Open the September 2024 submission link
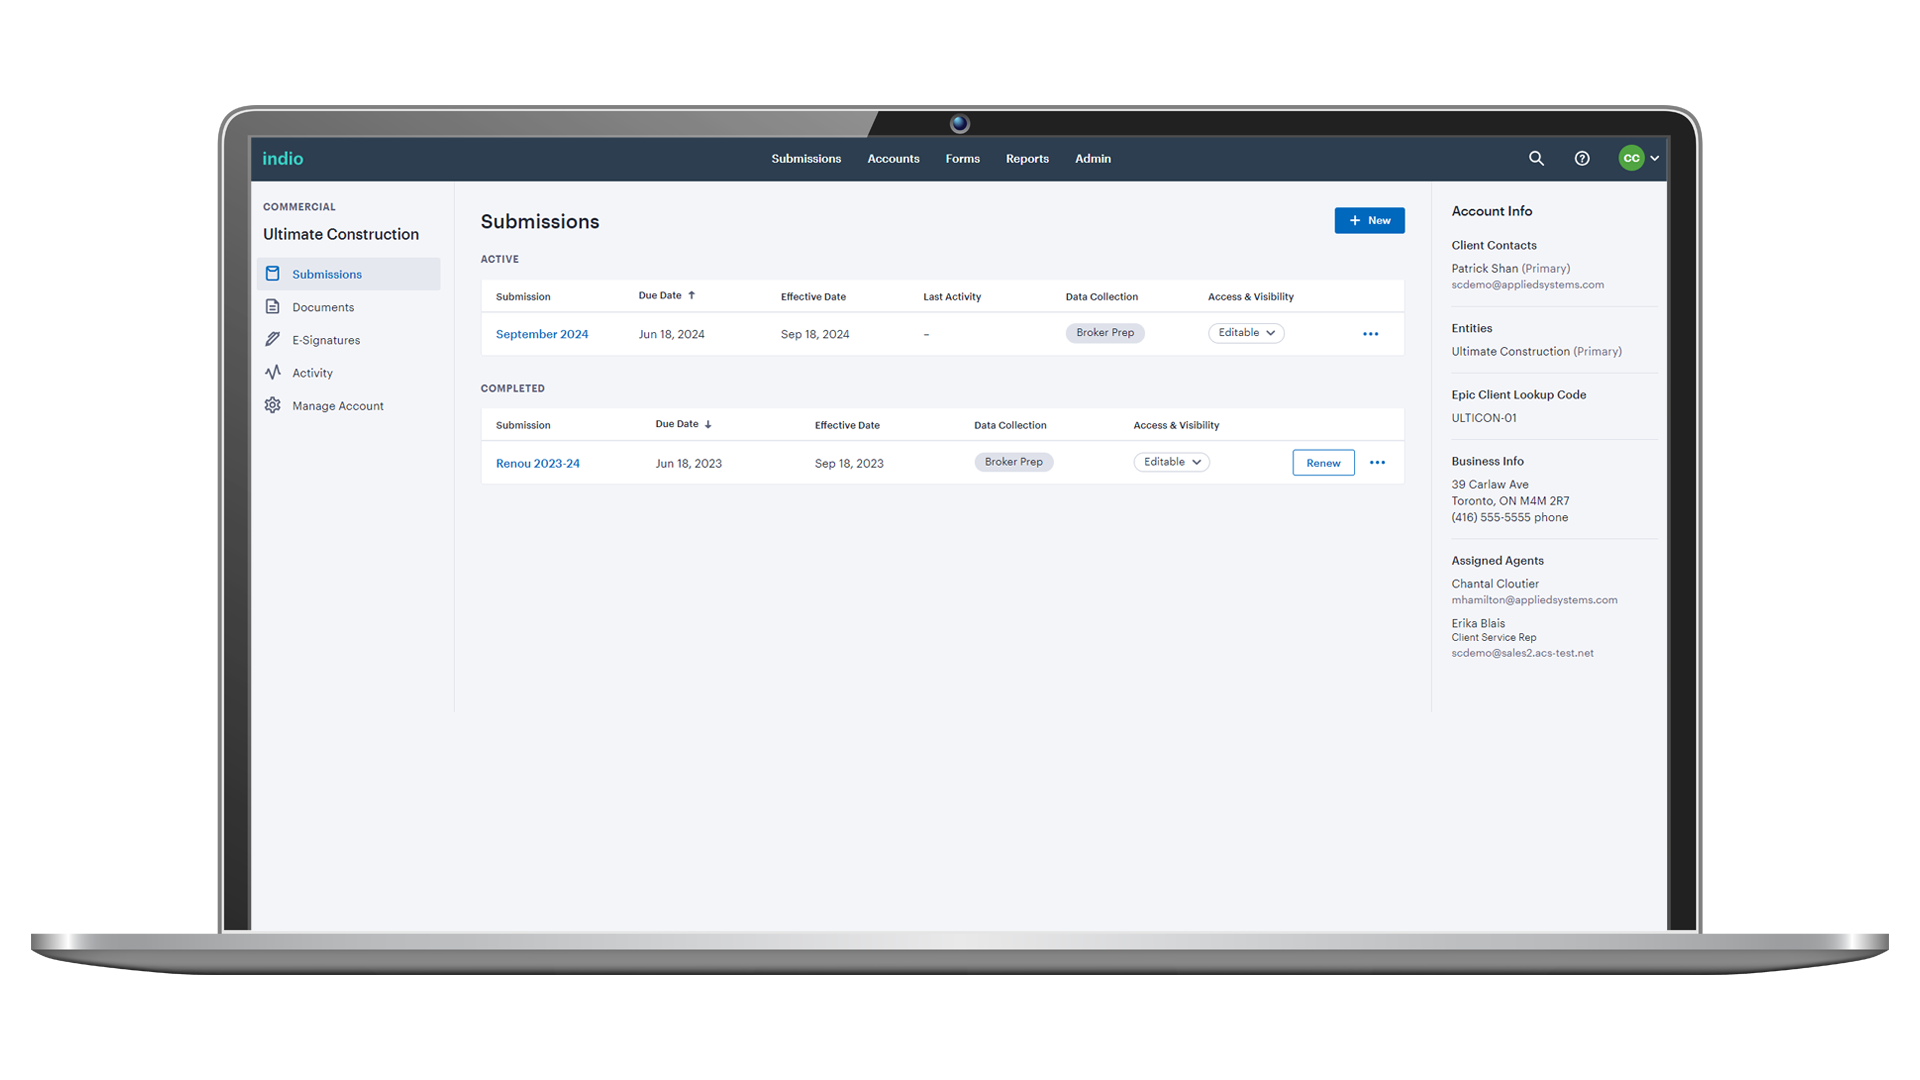1920x1080 pixels. coord(542,334)
